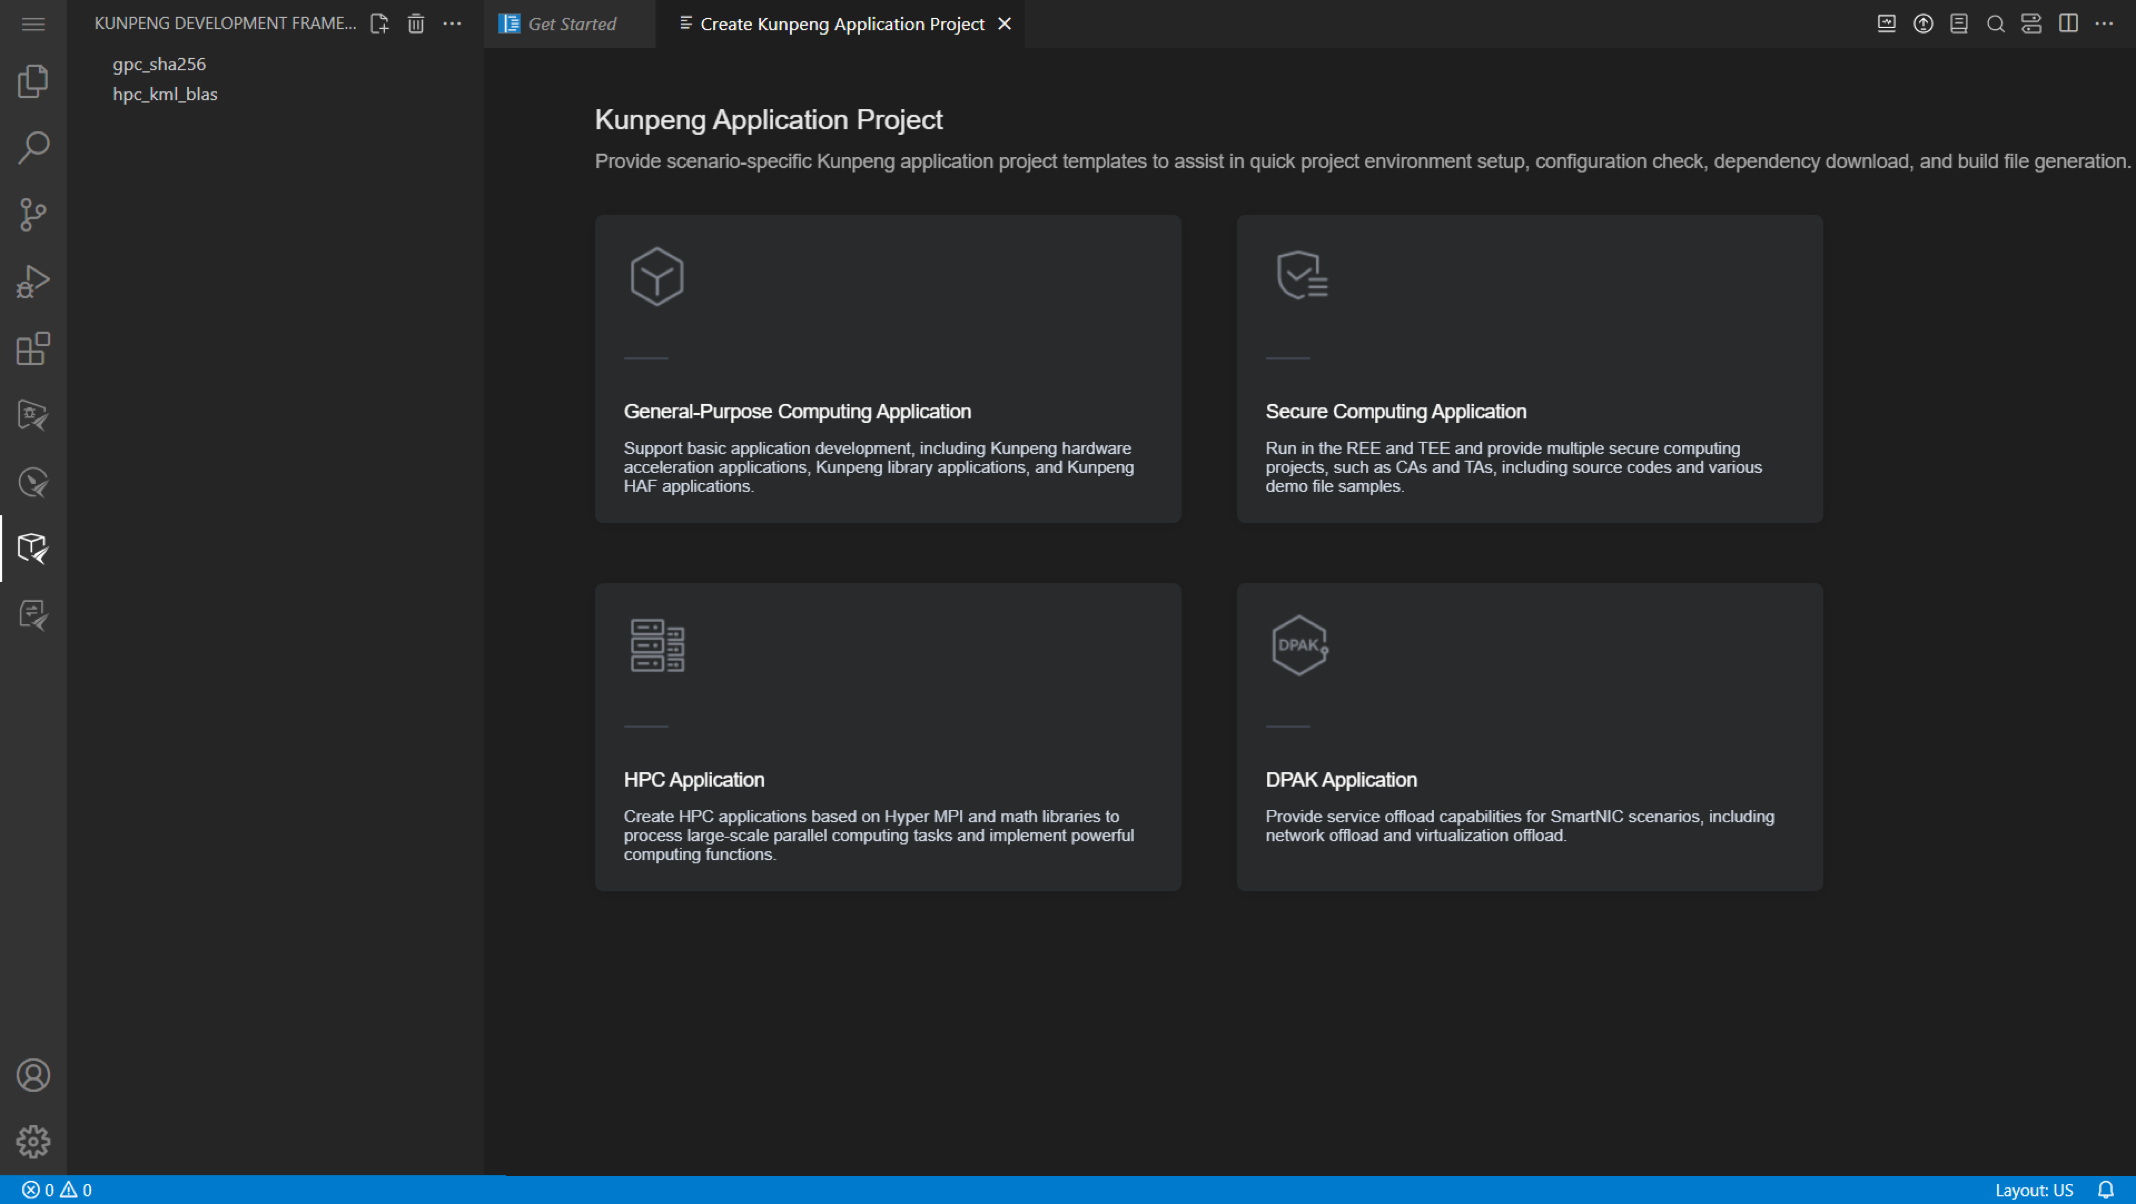Click the server configuration icon in top-right toolbar
This screenshot has height=1204, width=2136.
coord(2031,24)
